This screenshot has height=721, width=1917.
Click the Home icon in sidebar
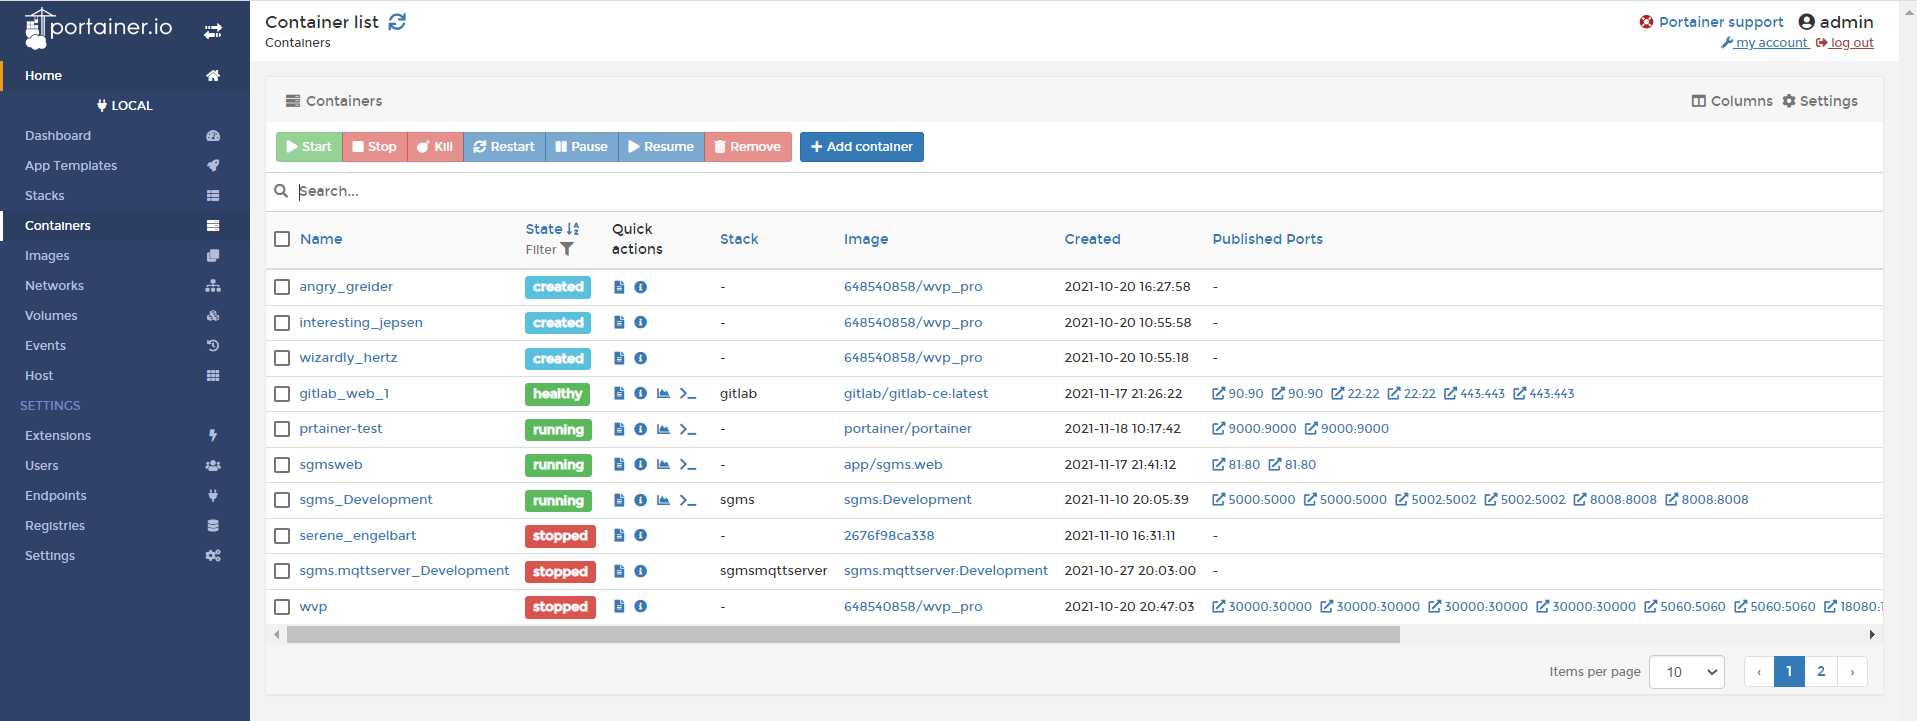coord(213,76)
